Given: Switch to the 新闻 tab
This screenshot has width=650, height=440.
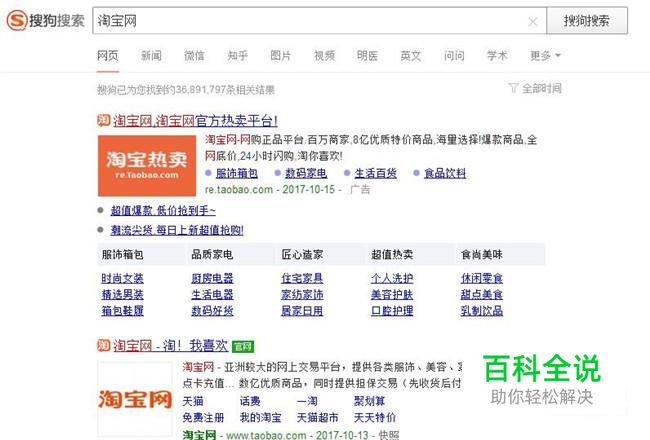Looking at the screenshot, I should pyautogui.click(x=151, y=56).
